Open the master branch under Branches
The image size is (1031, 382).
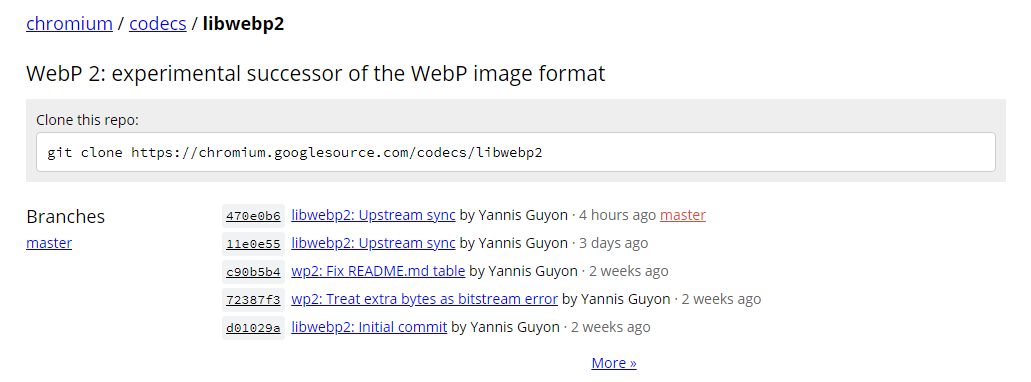point(49,243)
